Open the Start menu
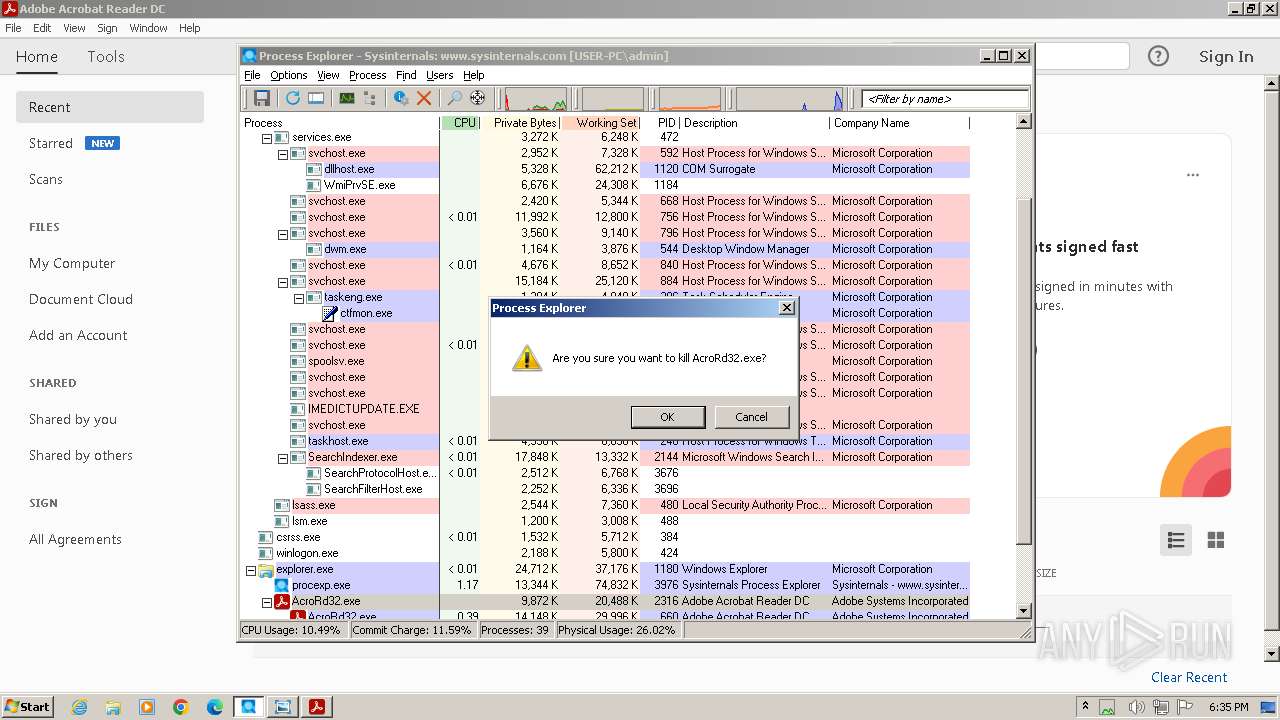 coord(27,707)
